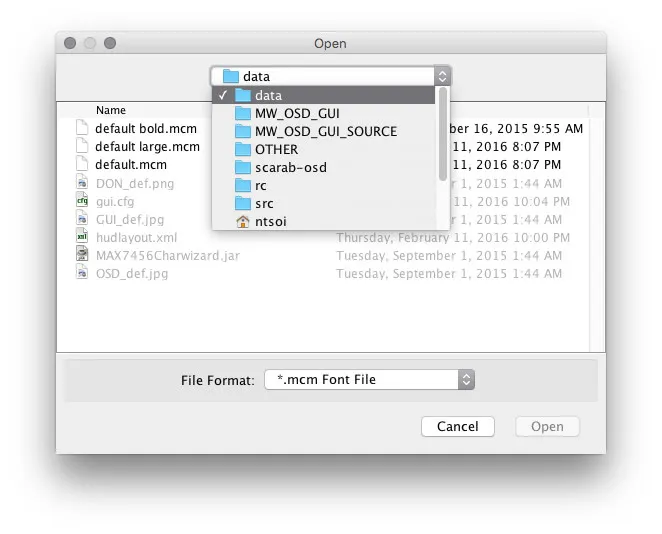
Task: Click the default.mcm file icon
Action: point(82,164)
